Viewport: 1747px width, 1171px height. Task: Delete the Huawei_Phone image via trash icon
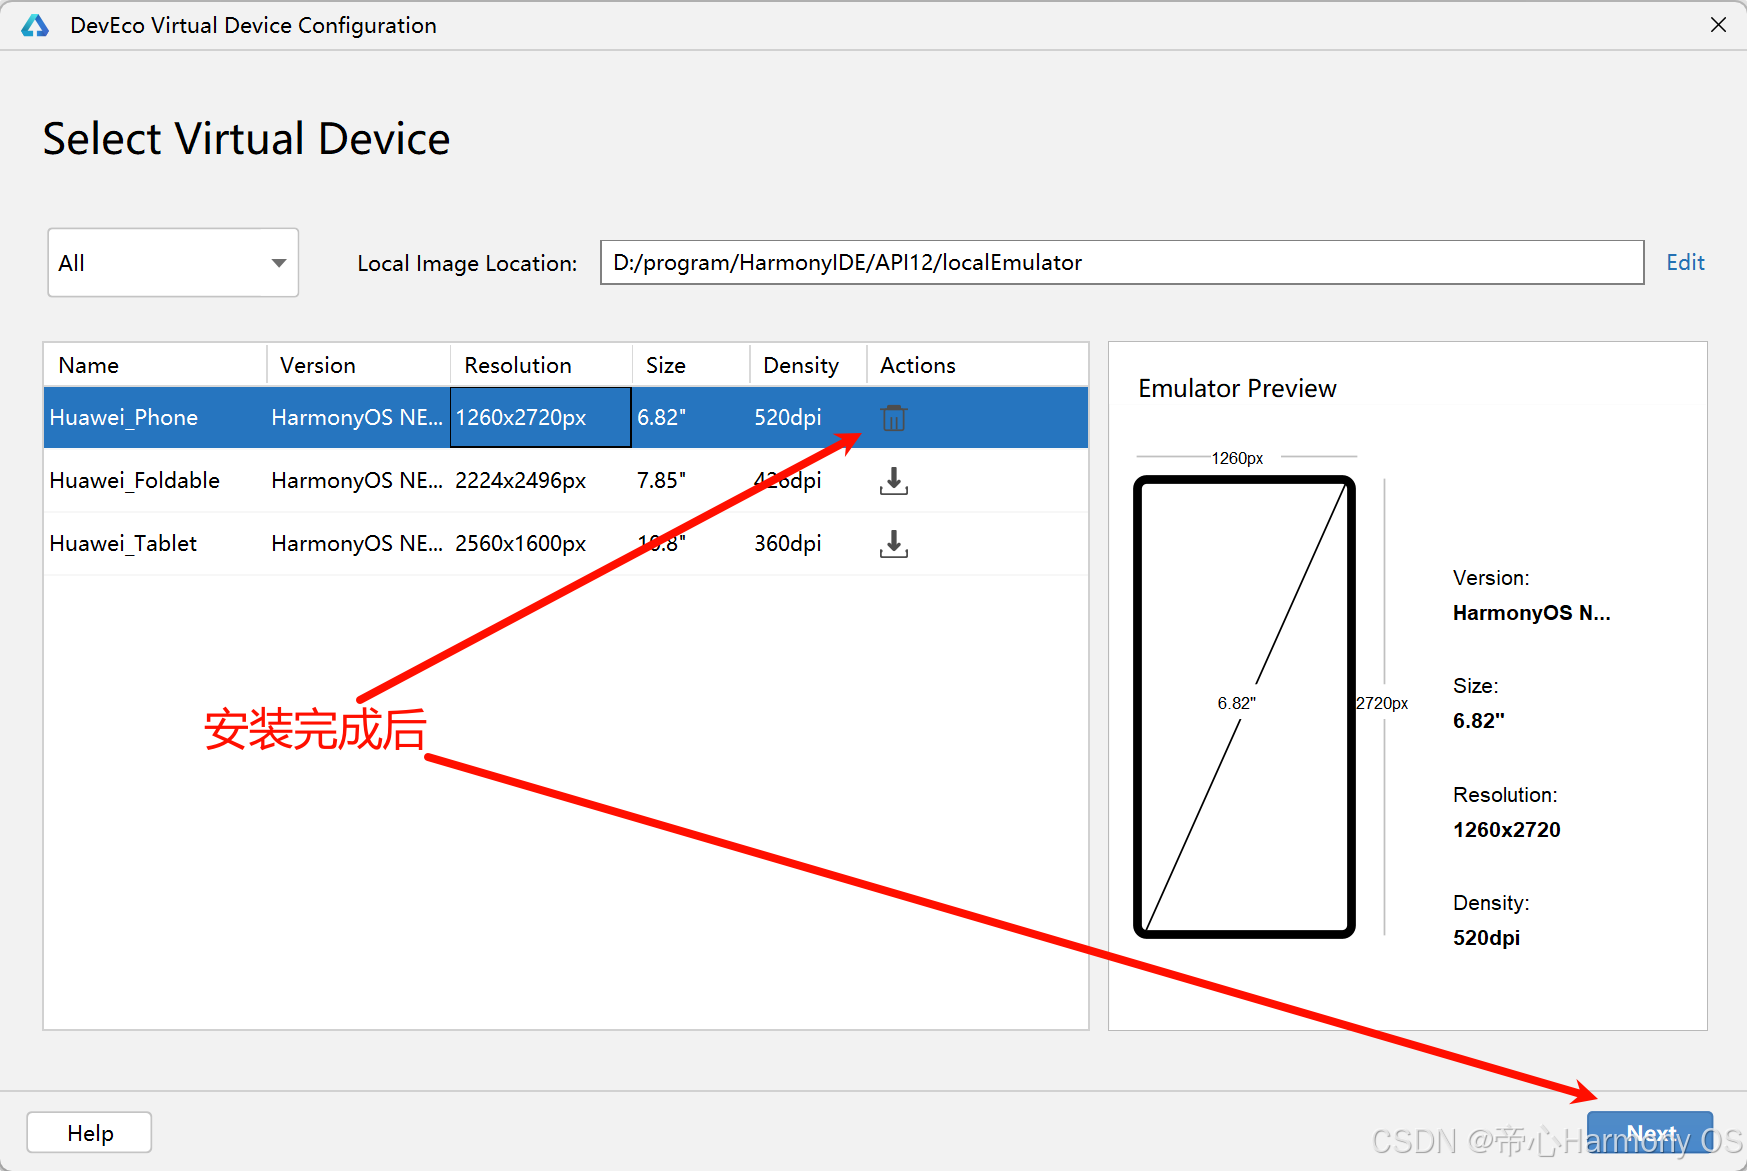click(894, 418)
